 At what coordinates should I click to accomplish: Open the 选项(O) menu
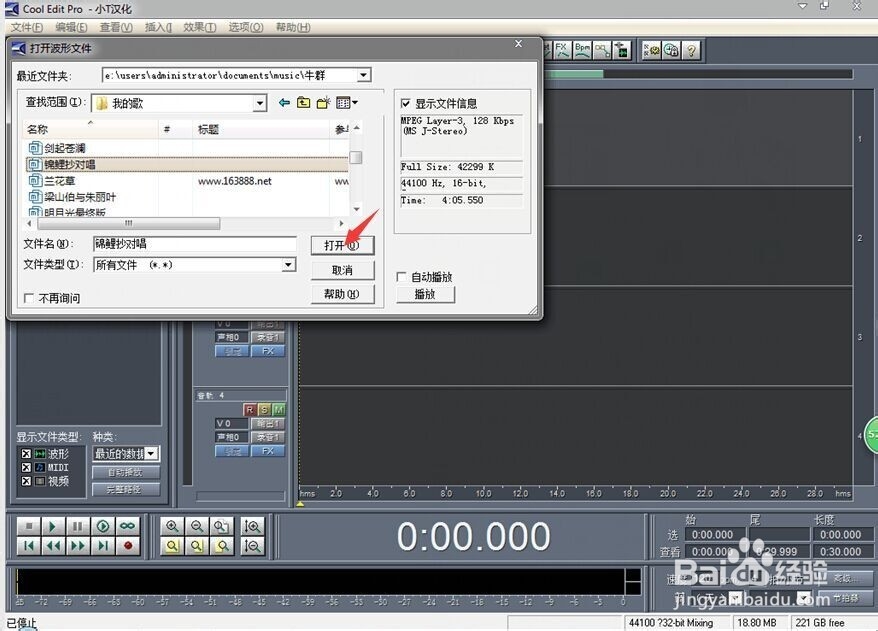pos(246,27)
